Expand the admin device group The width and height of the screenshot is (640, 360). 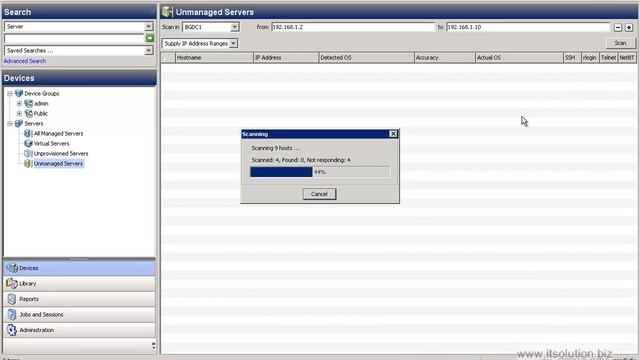(19, 104)
